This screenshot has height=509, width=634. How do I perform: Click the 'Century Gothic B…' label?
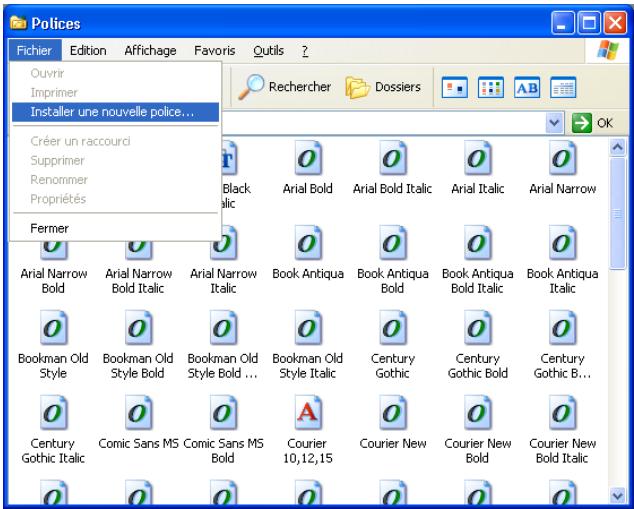click(562, 366)
